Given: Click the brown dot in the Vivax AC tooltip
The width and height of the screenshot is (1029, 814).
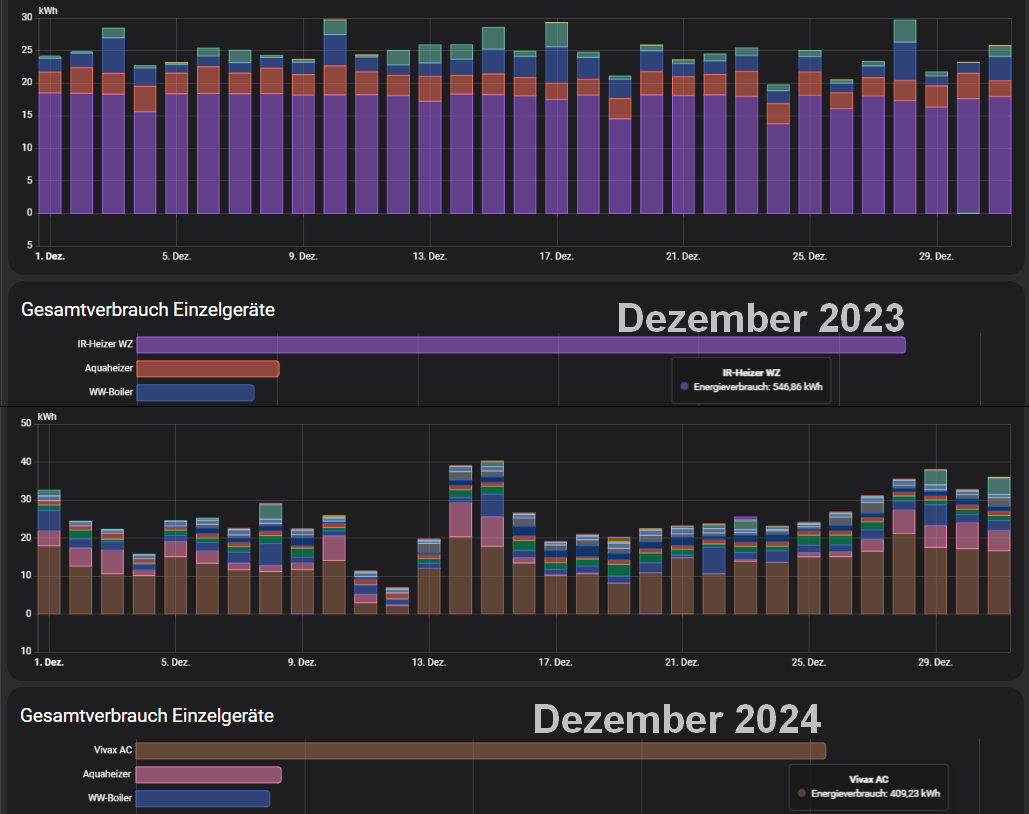Looking at the screenshot, I should 802,792.
